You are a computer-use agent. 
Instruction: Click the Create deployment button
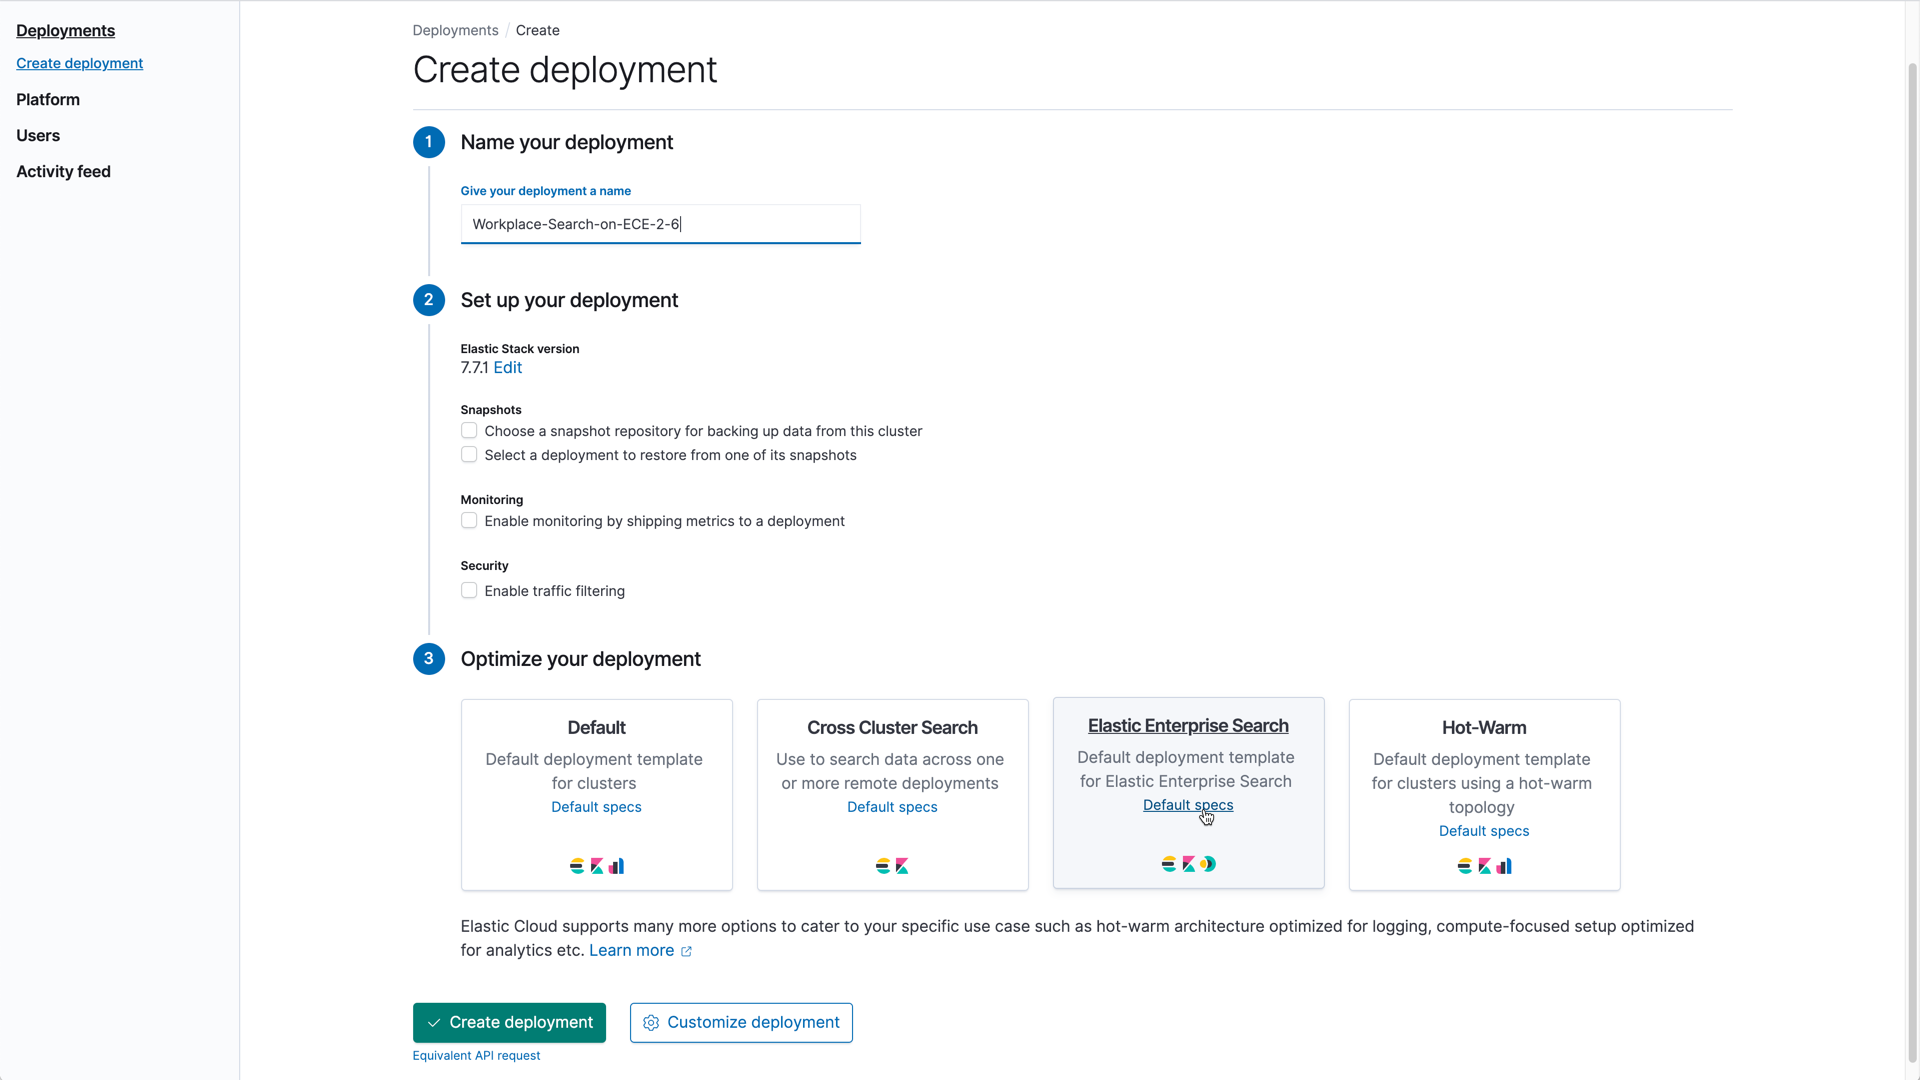(x=509, y=1023)
